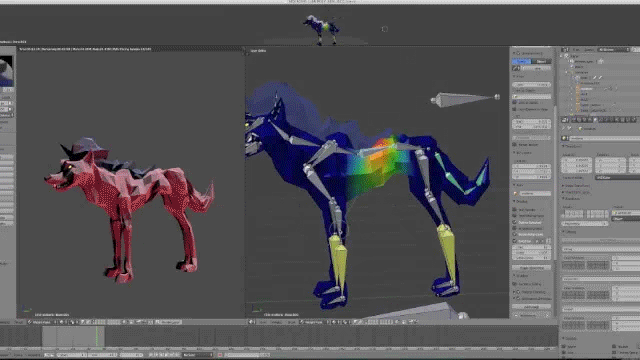Viewport: 640px width, 360px height.
Task: Open the editor type icon in right 3D viewport header
Action: 252,322
